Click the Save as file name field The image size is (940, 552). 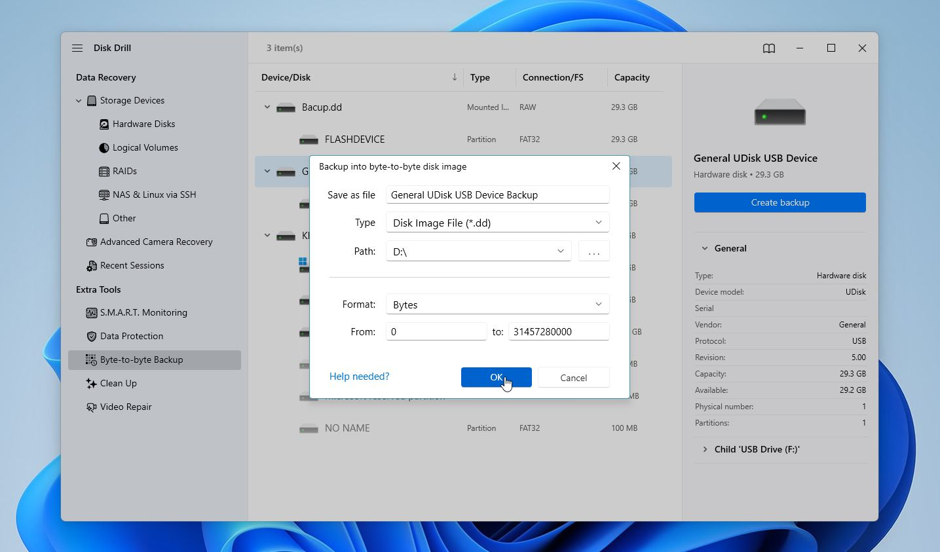[498, 195]
